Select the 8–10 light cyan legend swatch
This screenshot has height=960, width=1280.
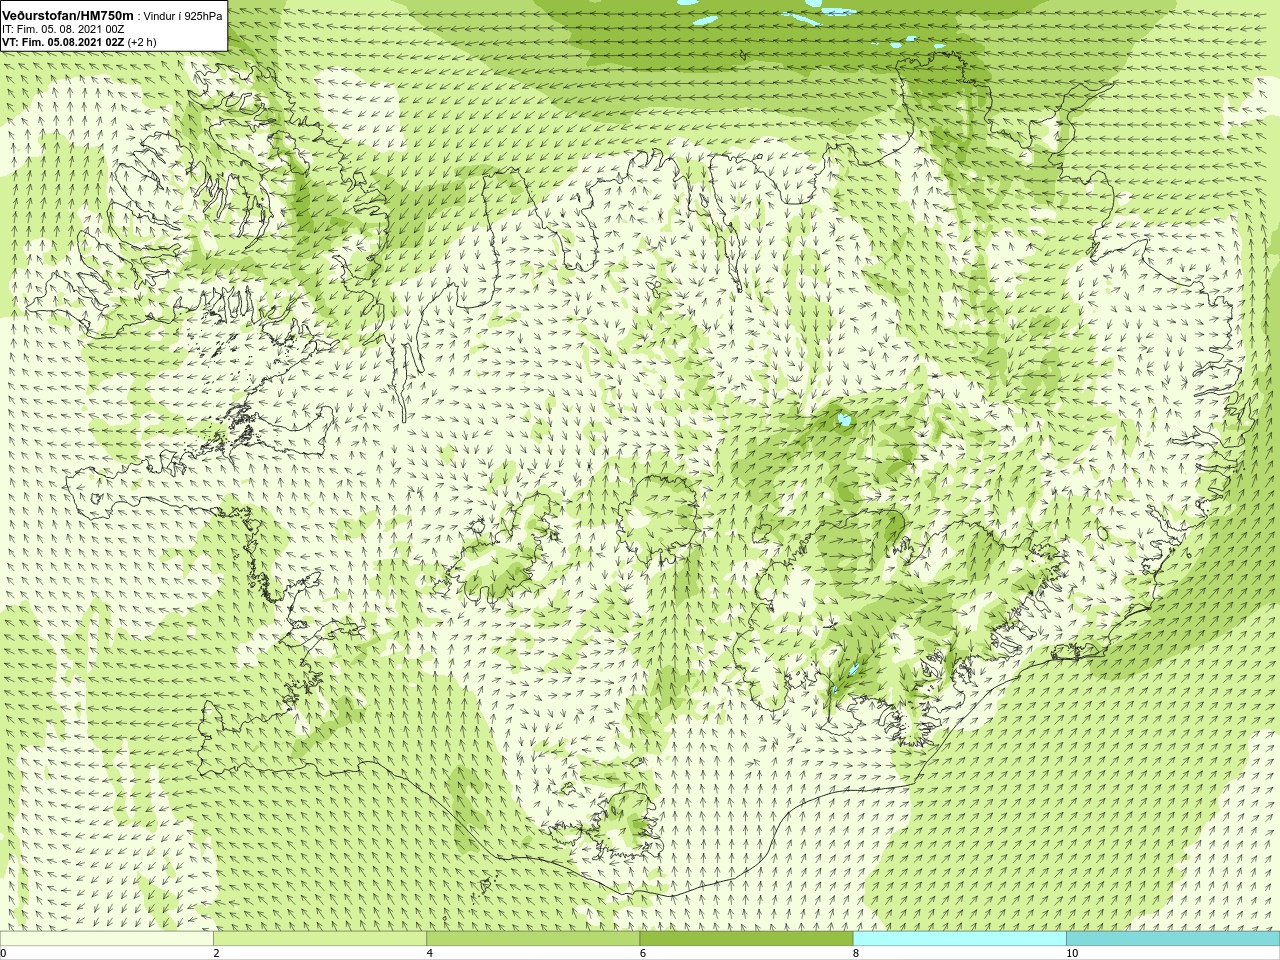tap(959, 939)
